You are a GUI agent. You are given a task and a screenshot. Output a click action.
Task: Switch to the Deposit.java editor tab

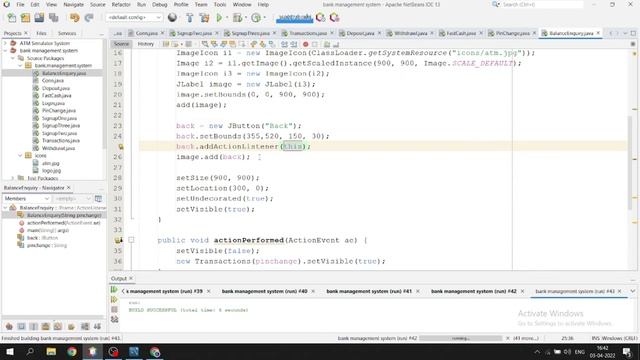360,33
